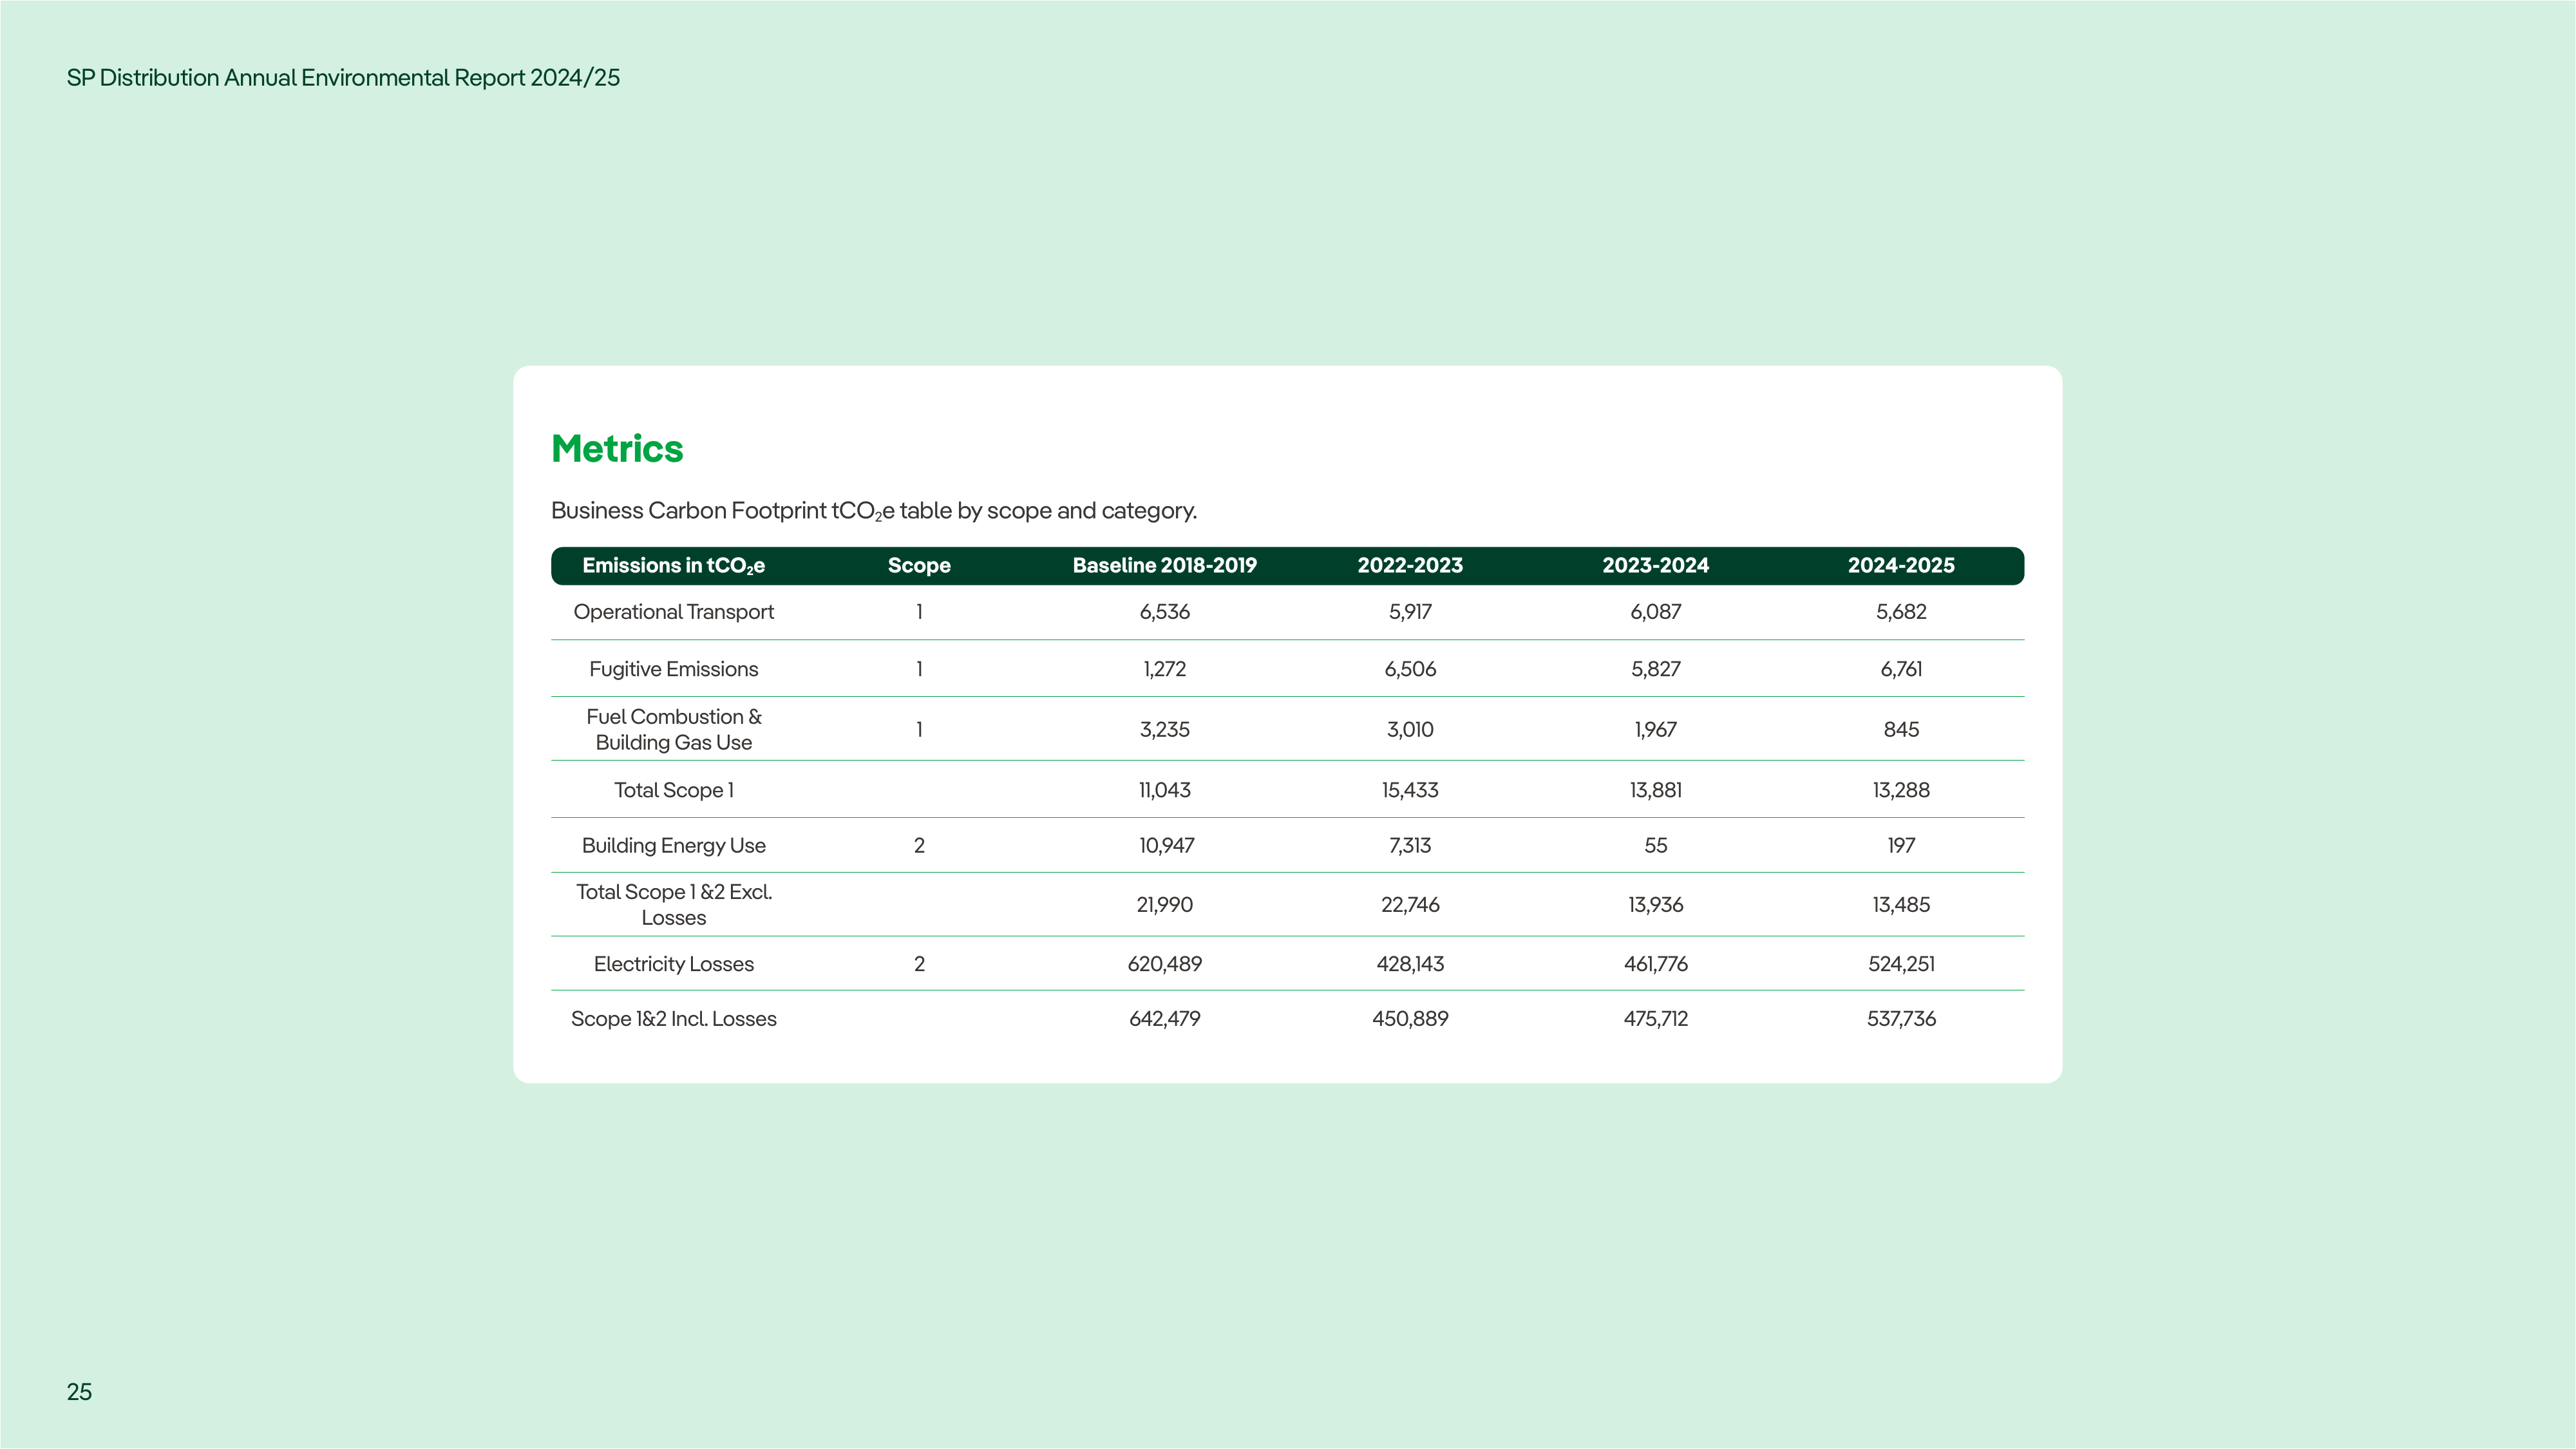Click the Operational Transport row label
The width and height of the screenshot is (2576, 1449).
(674, 612)
